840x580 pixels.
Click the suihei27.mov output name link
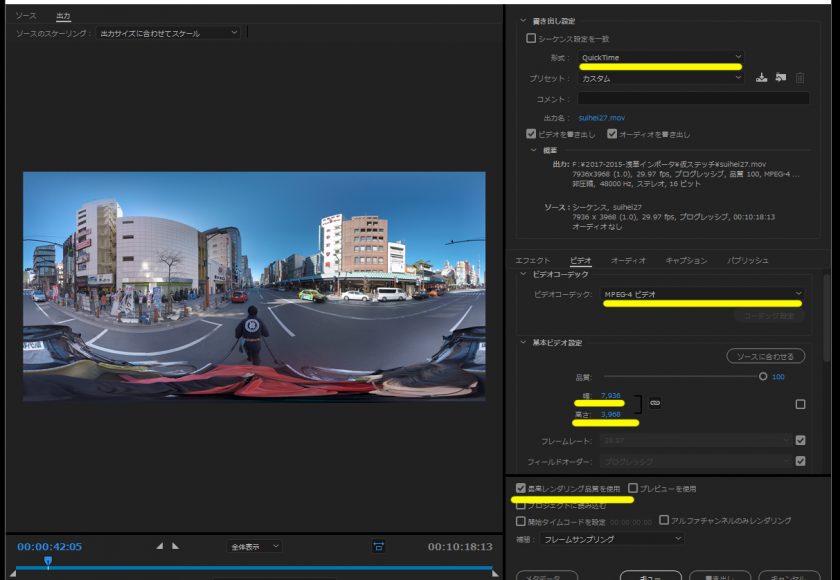pyautogui.click(x=602, y=118)
